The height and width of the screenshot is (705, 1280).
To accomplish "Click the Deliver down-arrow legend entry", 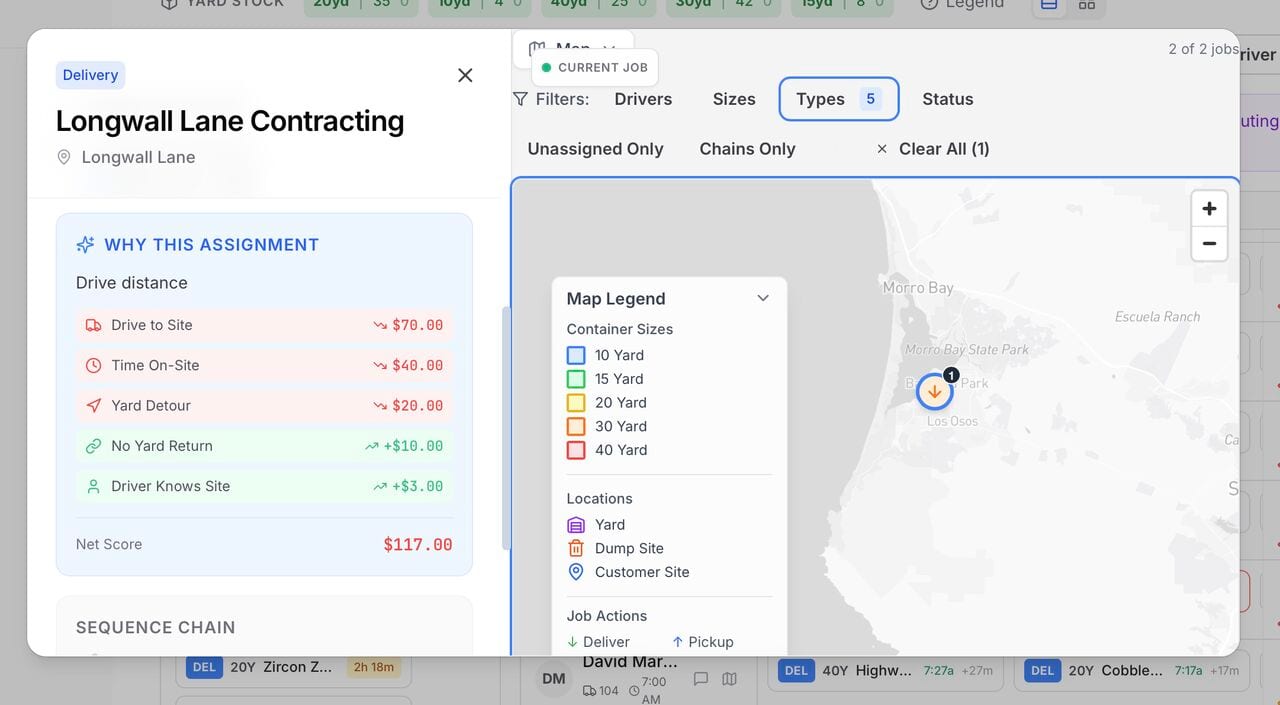I will (598, 642).
